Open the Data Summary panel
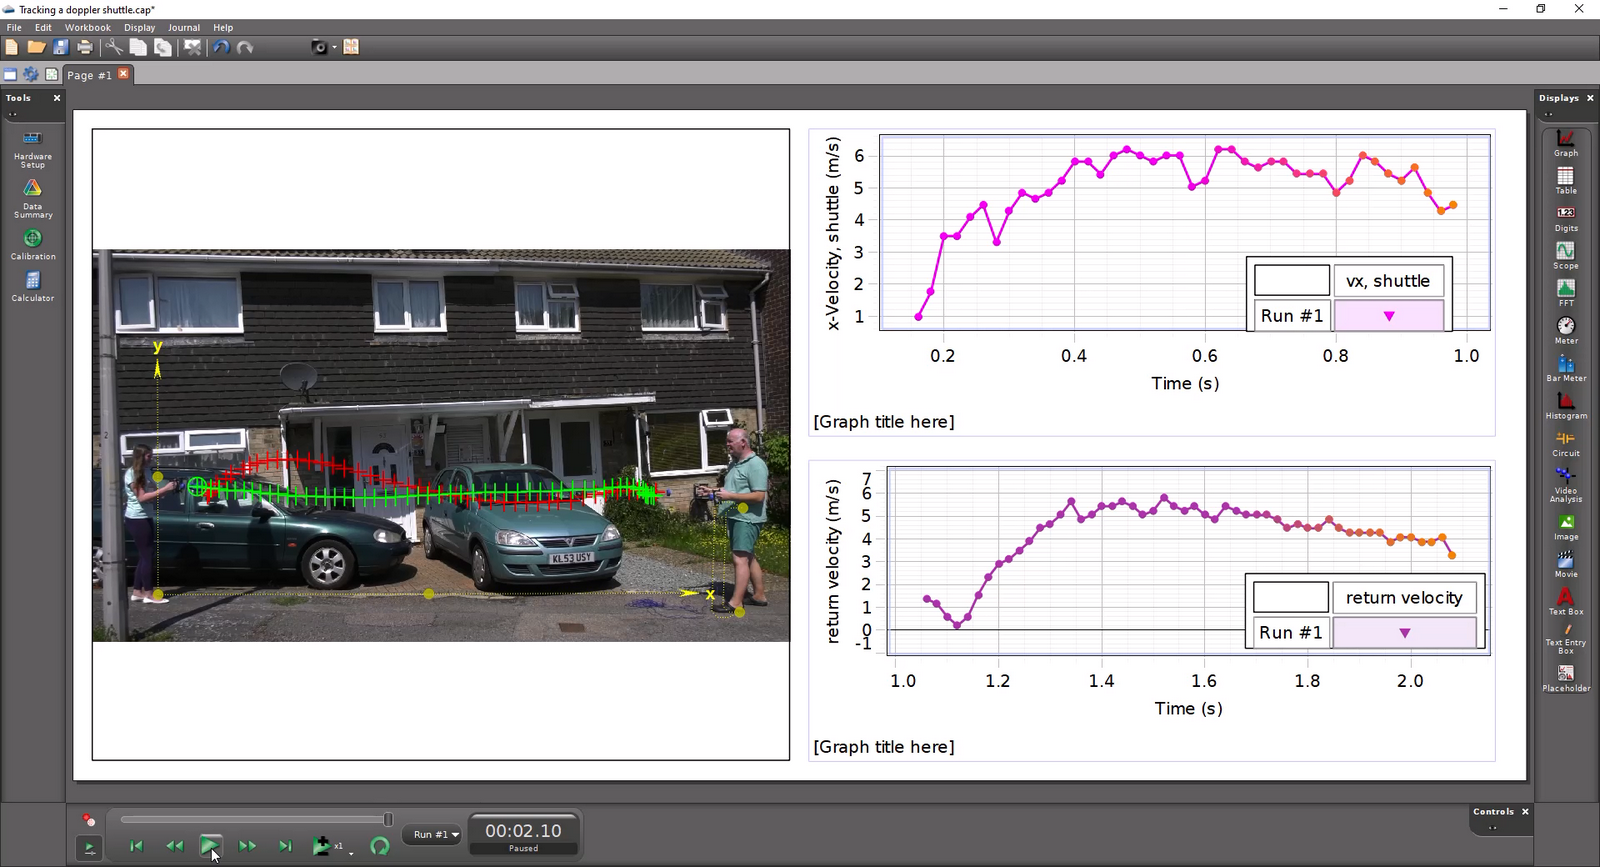Image resolution: width=1600 pixels, height=867 pixels. (32, 197)
